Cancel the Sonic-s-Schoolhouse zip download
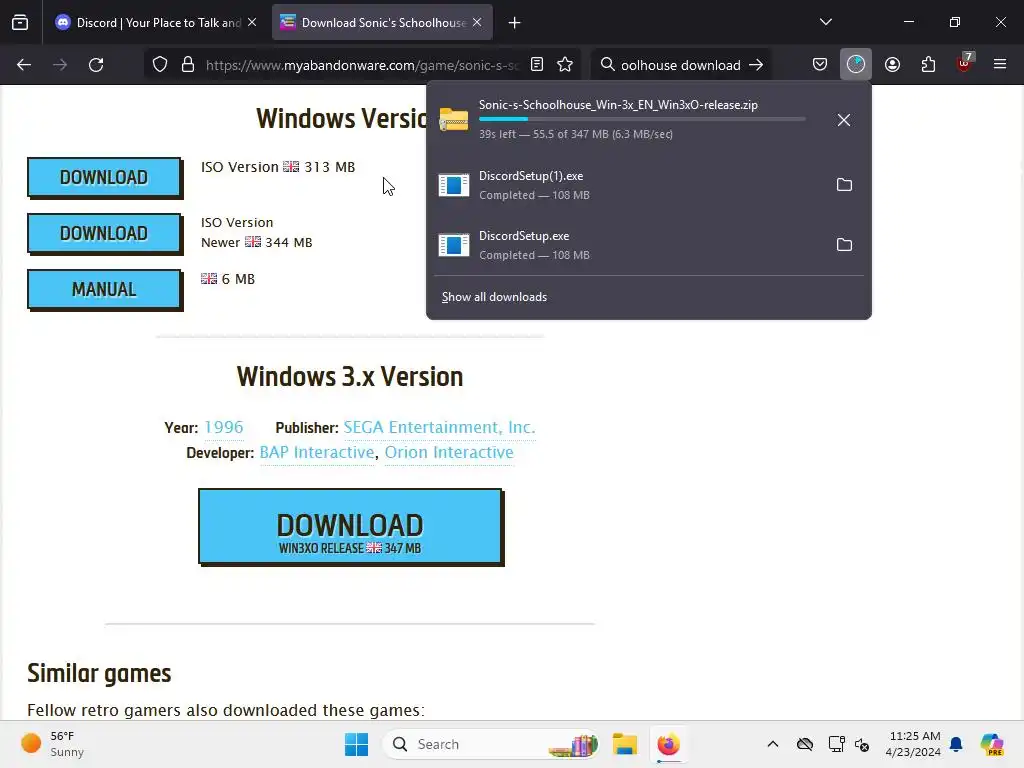Viewport: 1024px width, 768px height. (844, 120)
